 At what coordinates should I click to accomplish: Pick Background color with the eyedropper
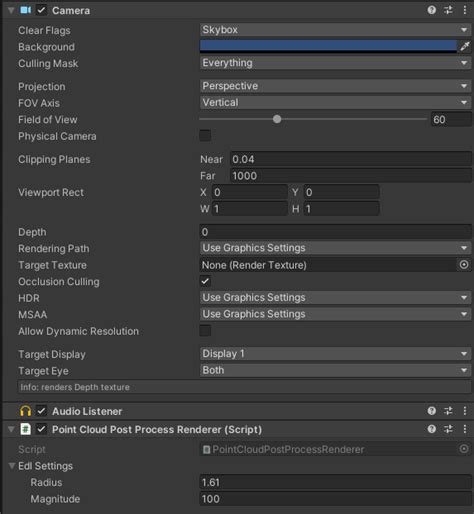pyautogui.click(x=465, y=47)
